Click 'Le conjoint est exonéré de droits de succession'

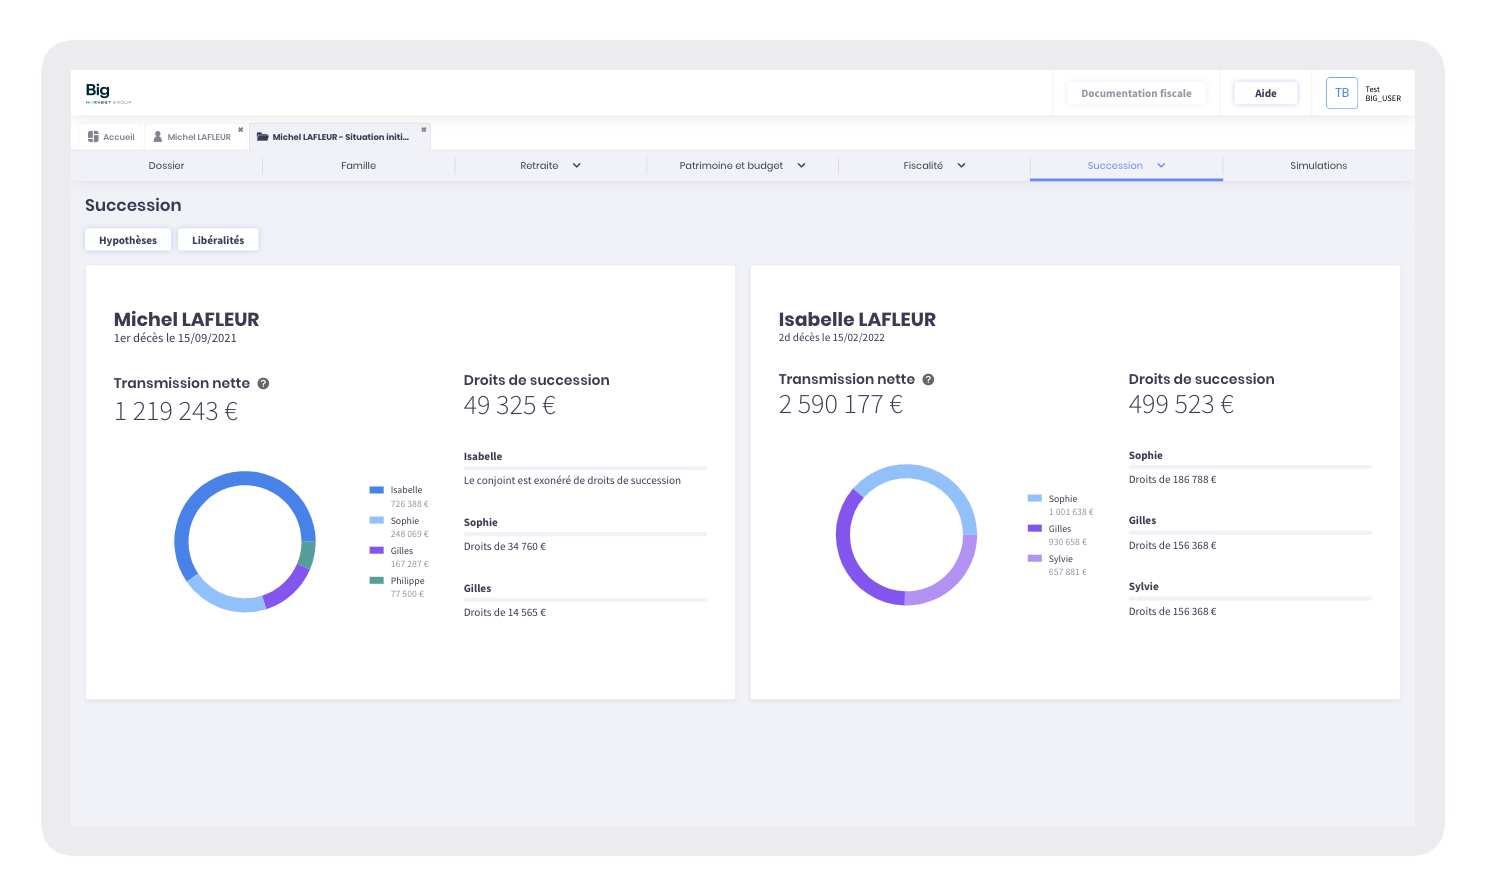tap(572, 481)
